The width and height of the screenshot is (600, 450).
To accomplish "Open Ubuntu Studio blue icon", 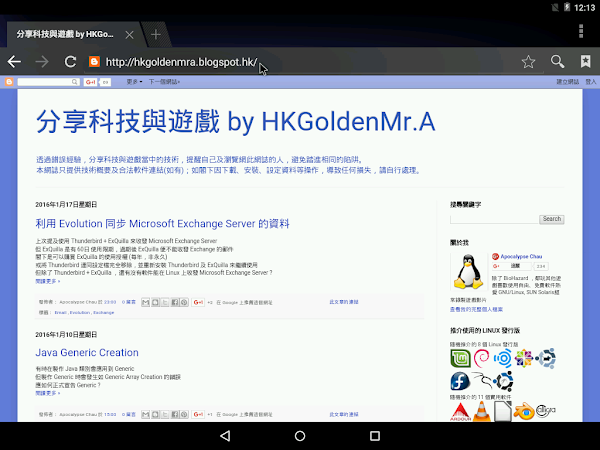I will [502, 359].
